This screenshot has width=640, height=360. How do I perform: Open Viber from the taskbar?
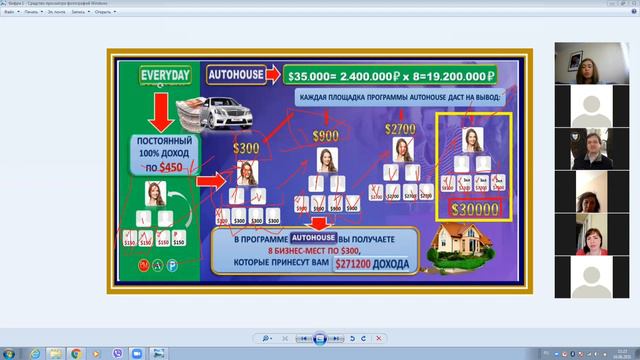coord(117,353)
